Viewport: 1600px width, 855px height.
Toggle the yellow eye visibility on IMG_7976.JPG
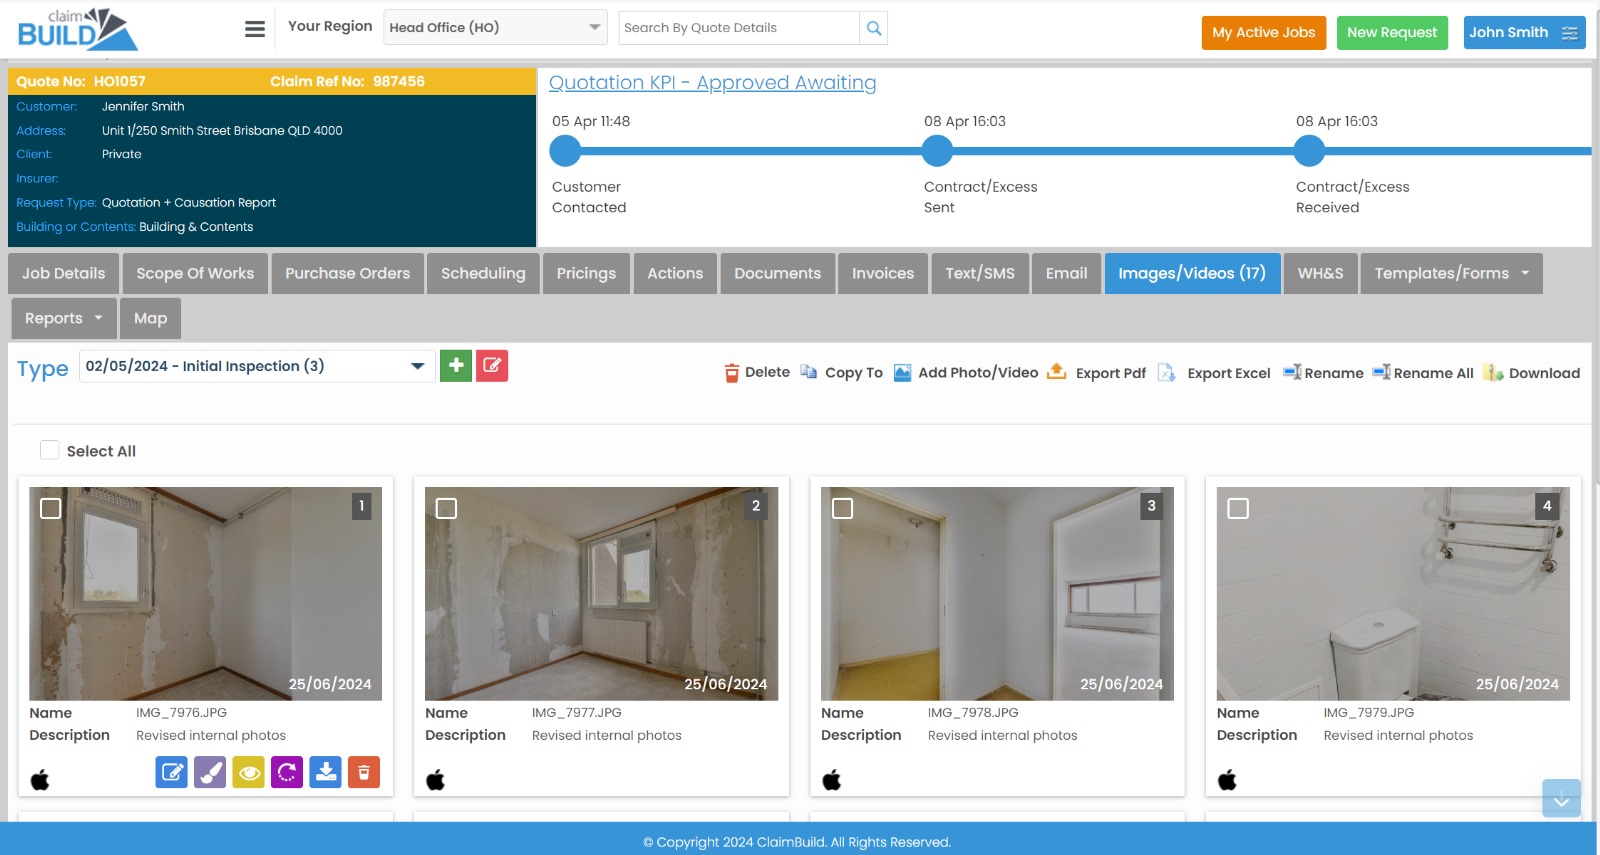249,772
